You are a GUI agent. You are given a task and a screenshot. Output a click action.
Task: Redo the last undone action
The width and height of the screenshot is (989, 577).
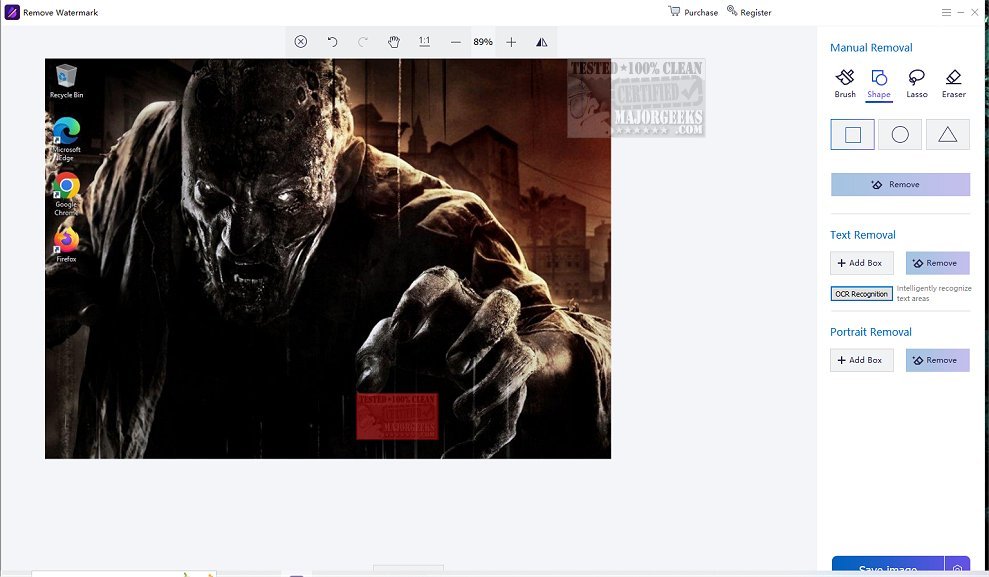pyautogui.click(x=363, y=42)
